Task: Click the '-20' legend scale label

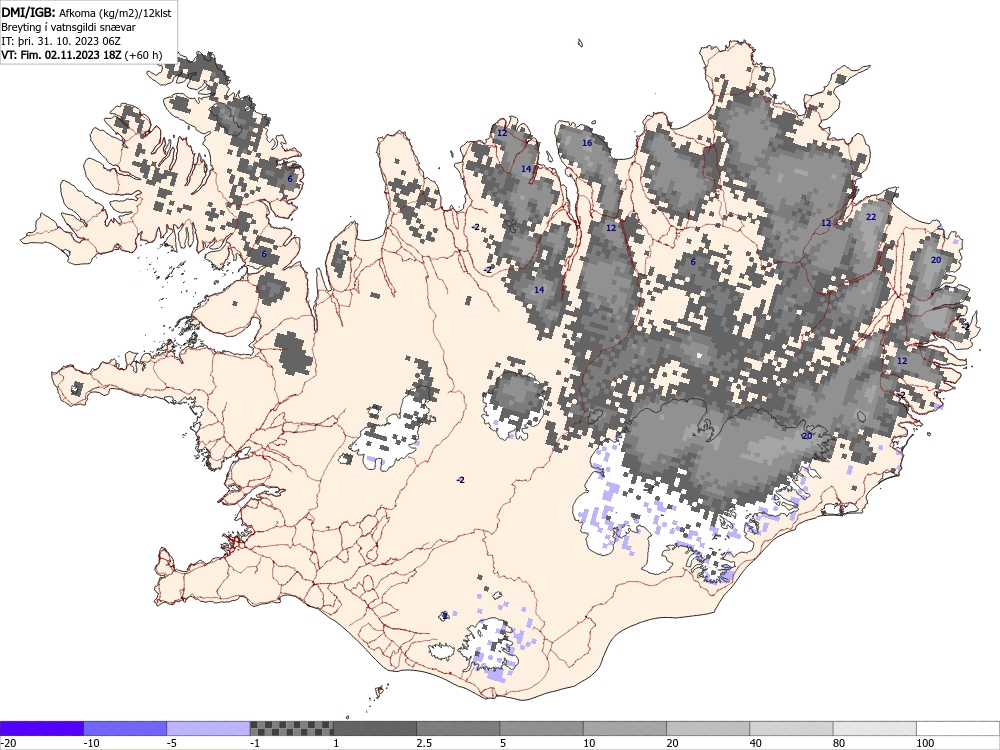Action: tap(8, 743)
